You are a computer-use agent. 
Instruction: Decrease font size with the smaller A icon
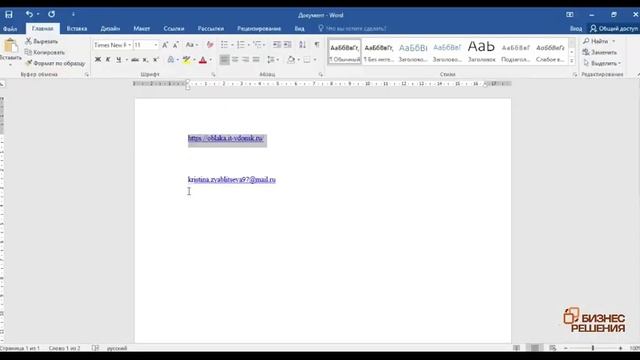(x=176, y=45)
